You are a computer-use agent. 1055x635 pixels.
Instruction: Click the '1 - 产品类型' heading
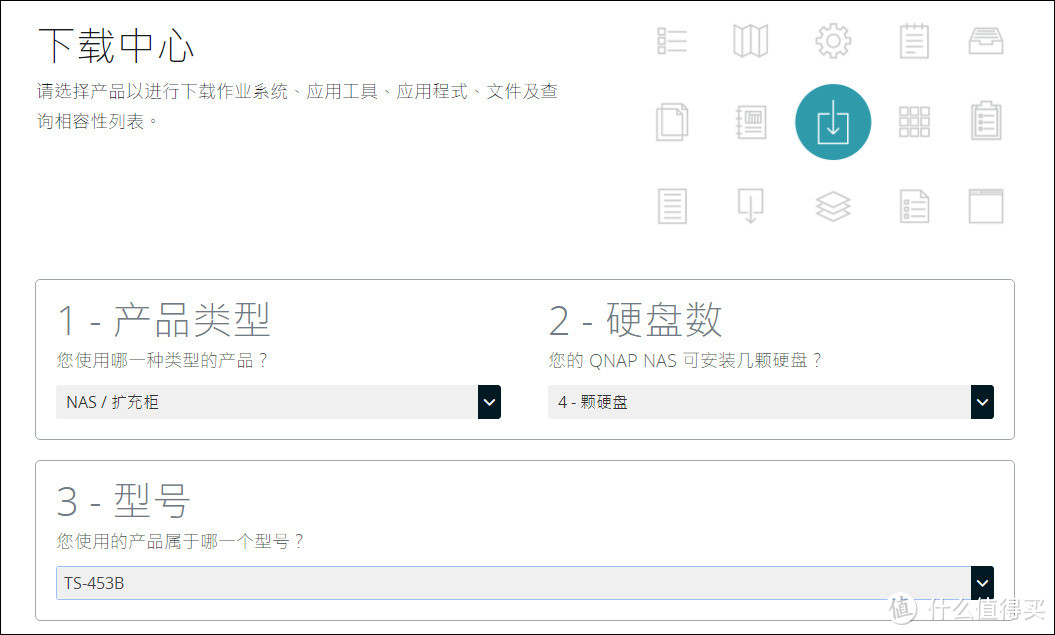click(163, 320)
